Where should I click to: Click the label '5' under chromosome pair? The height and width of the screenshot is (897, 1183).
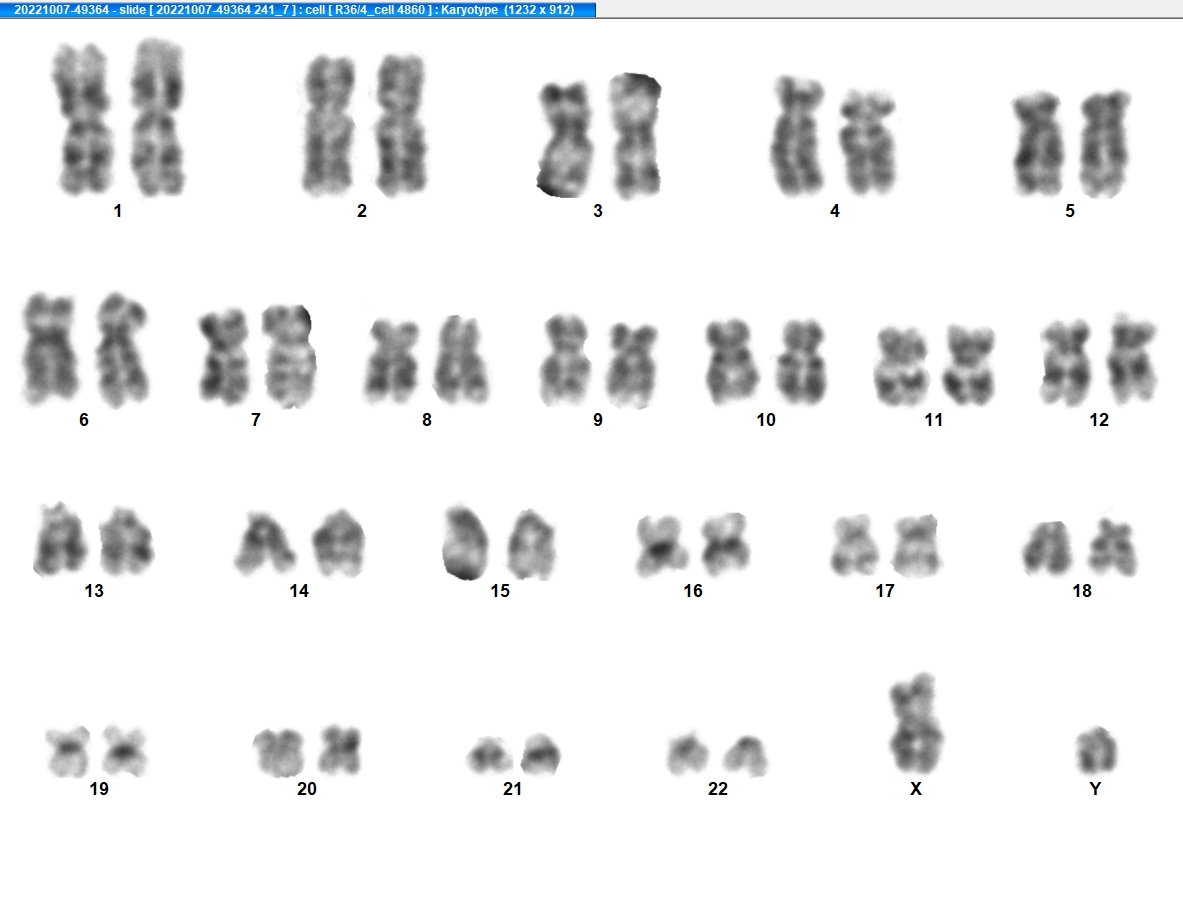point(1070,211)
